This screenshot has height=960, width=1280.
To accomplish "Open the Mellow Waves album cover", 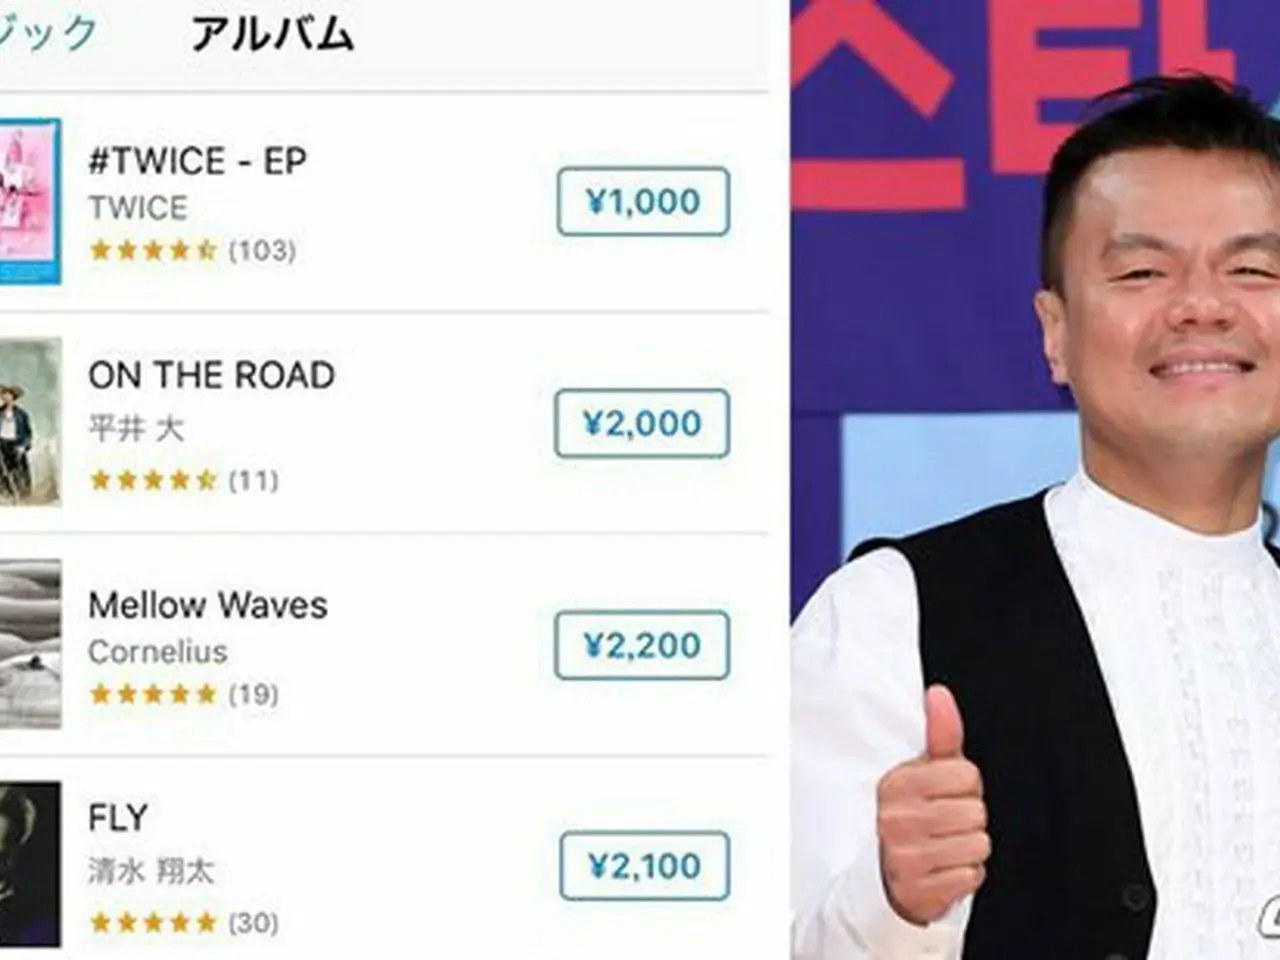I will (30, 644).
